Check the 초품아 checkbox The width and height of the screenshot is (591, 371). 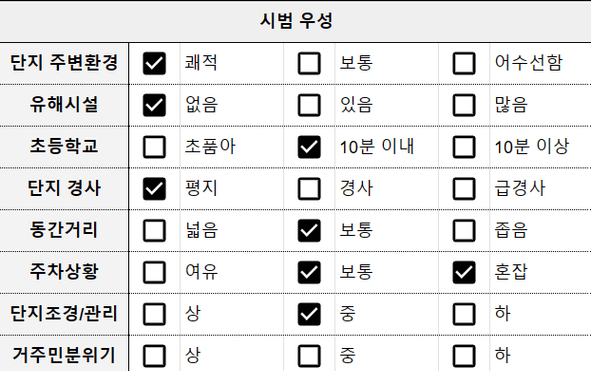(x=154, y=147)
